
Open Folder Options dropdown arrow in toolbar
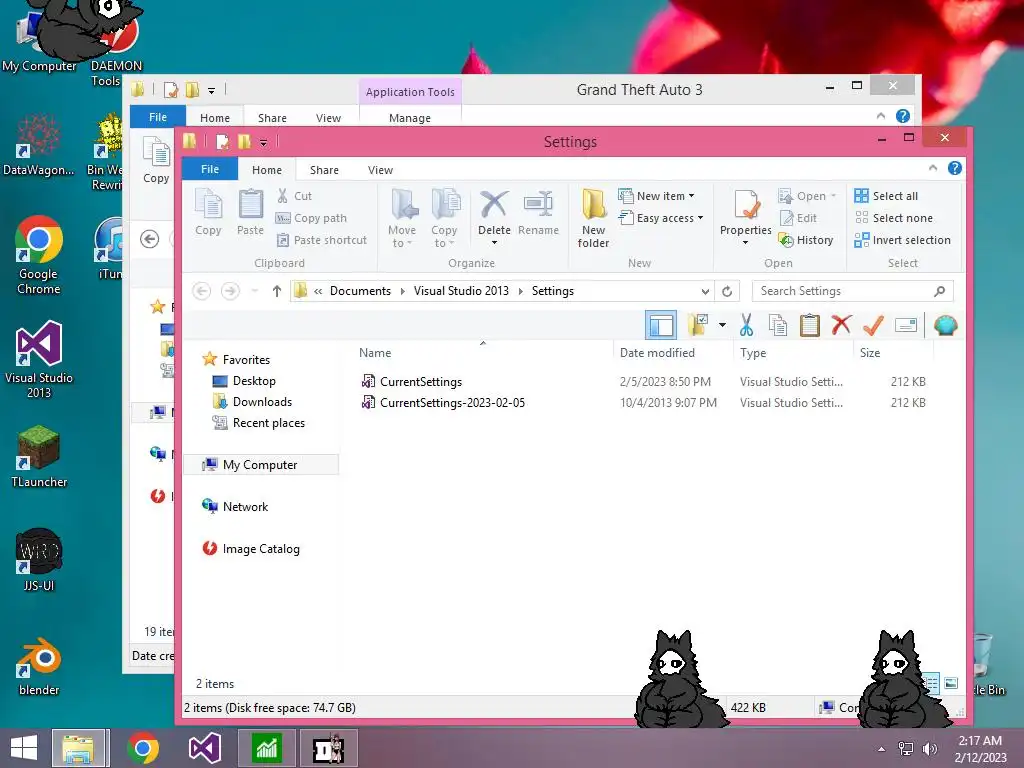pos(722,325)
